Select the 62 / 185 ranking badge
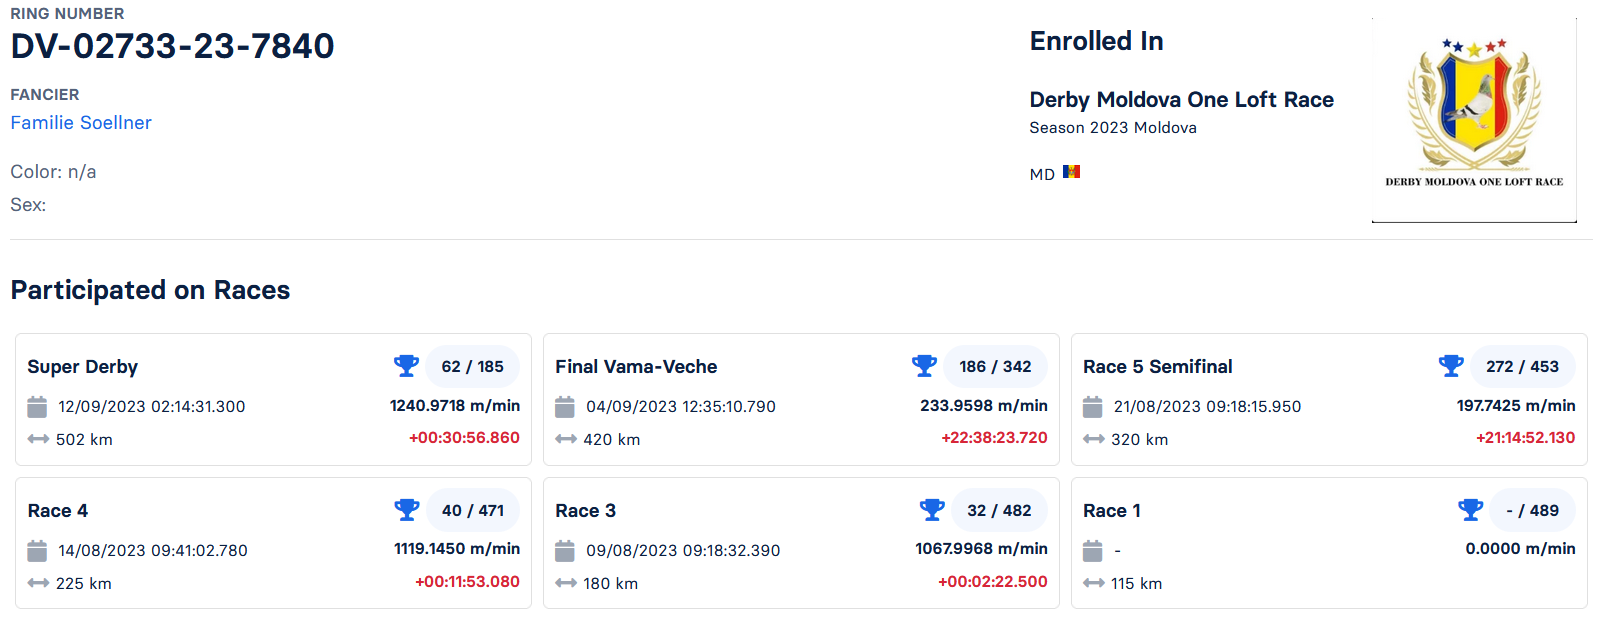Image resolution: width=1603 pixels, height=622 pixels. (472, 366)
